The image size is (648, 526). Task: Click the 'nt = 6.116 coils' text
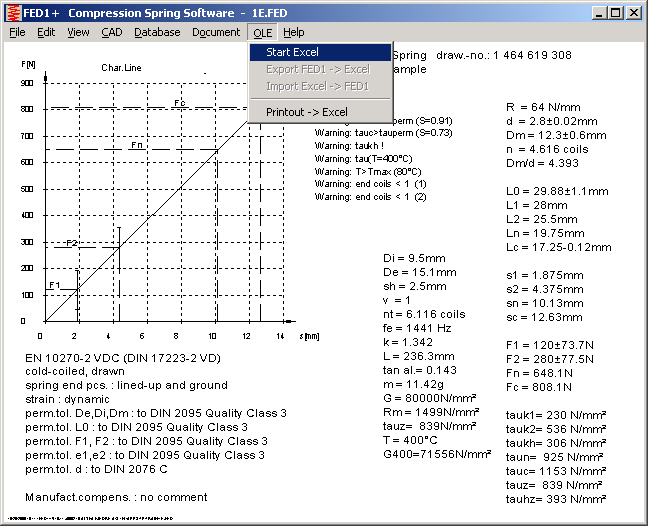click(424, 314)
